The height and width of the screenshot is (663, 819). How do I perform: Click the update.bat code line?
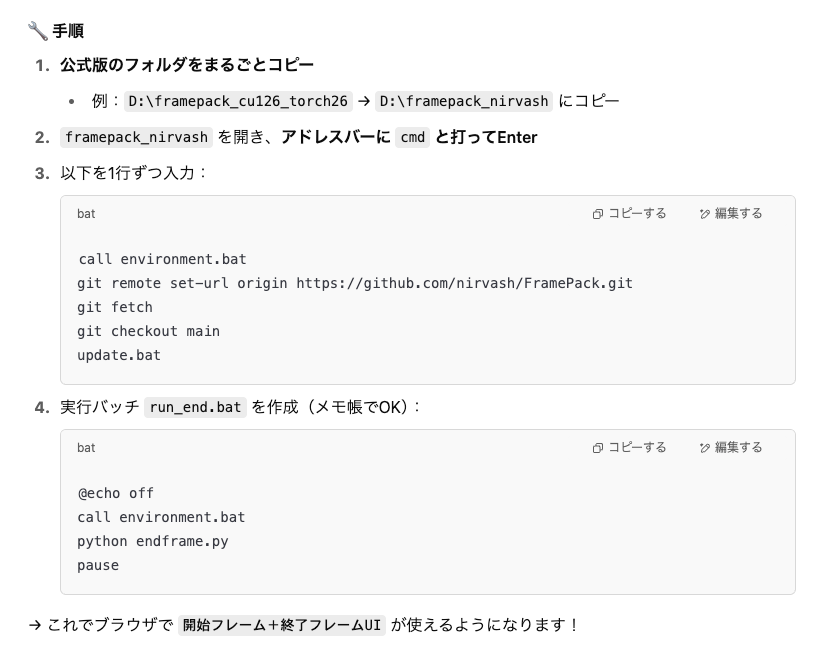click(x=119, y=355)
